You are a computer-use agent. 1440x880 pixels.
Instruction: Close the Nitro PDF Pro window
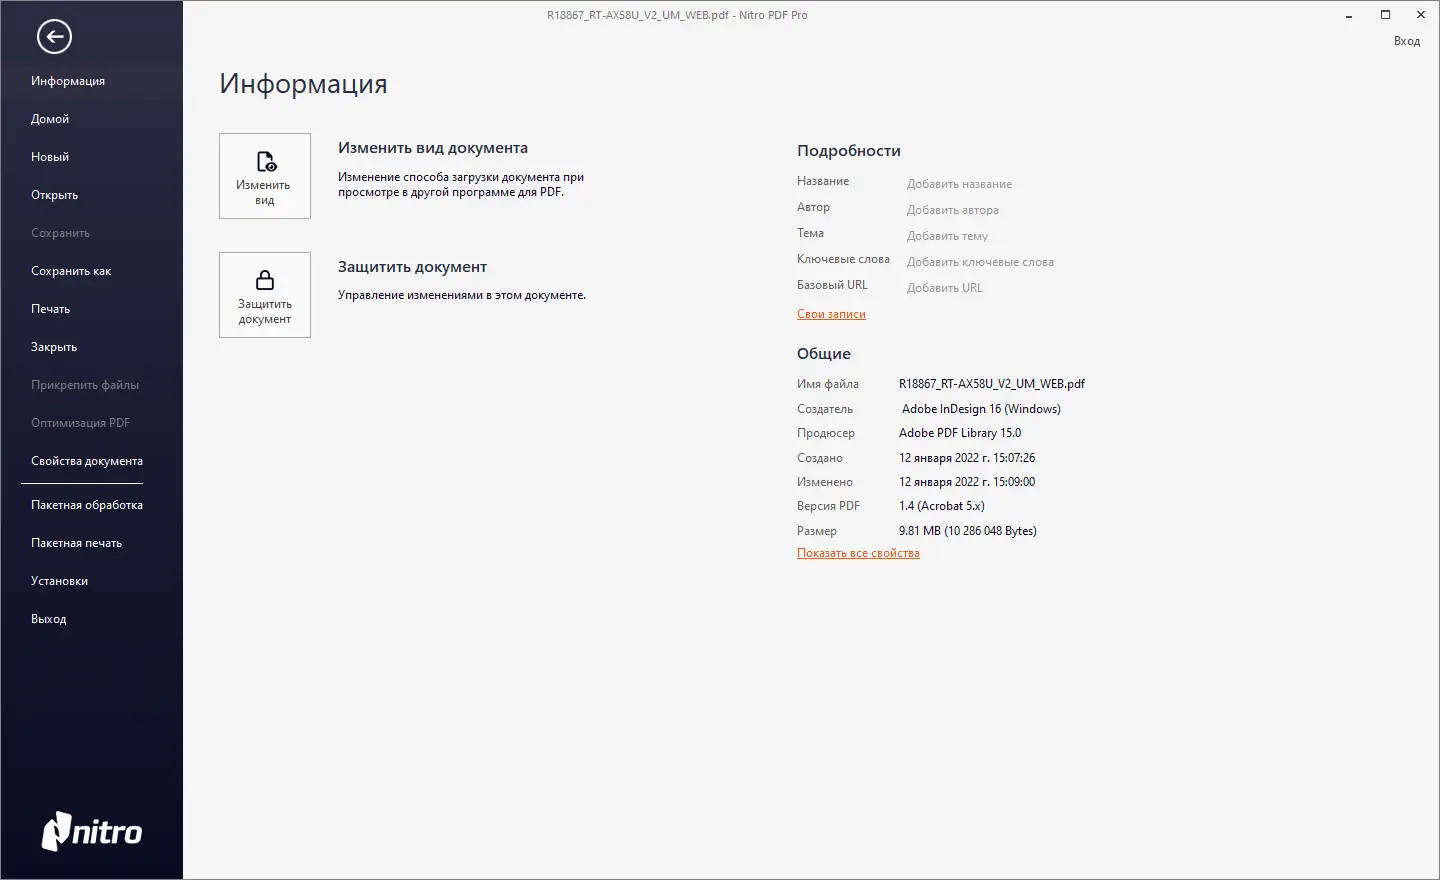[x=1421, y=15]
